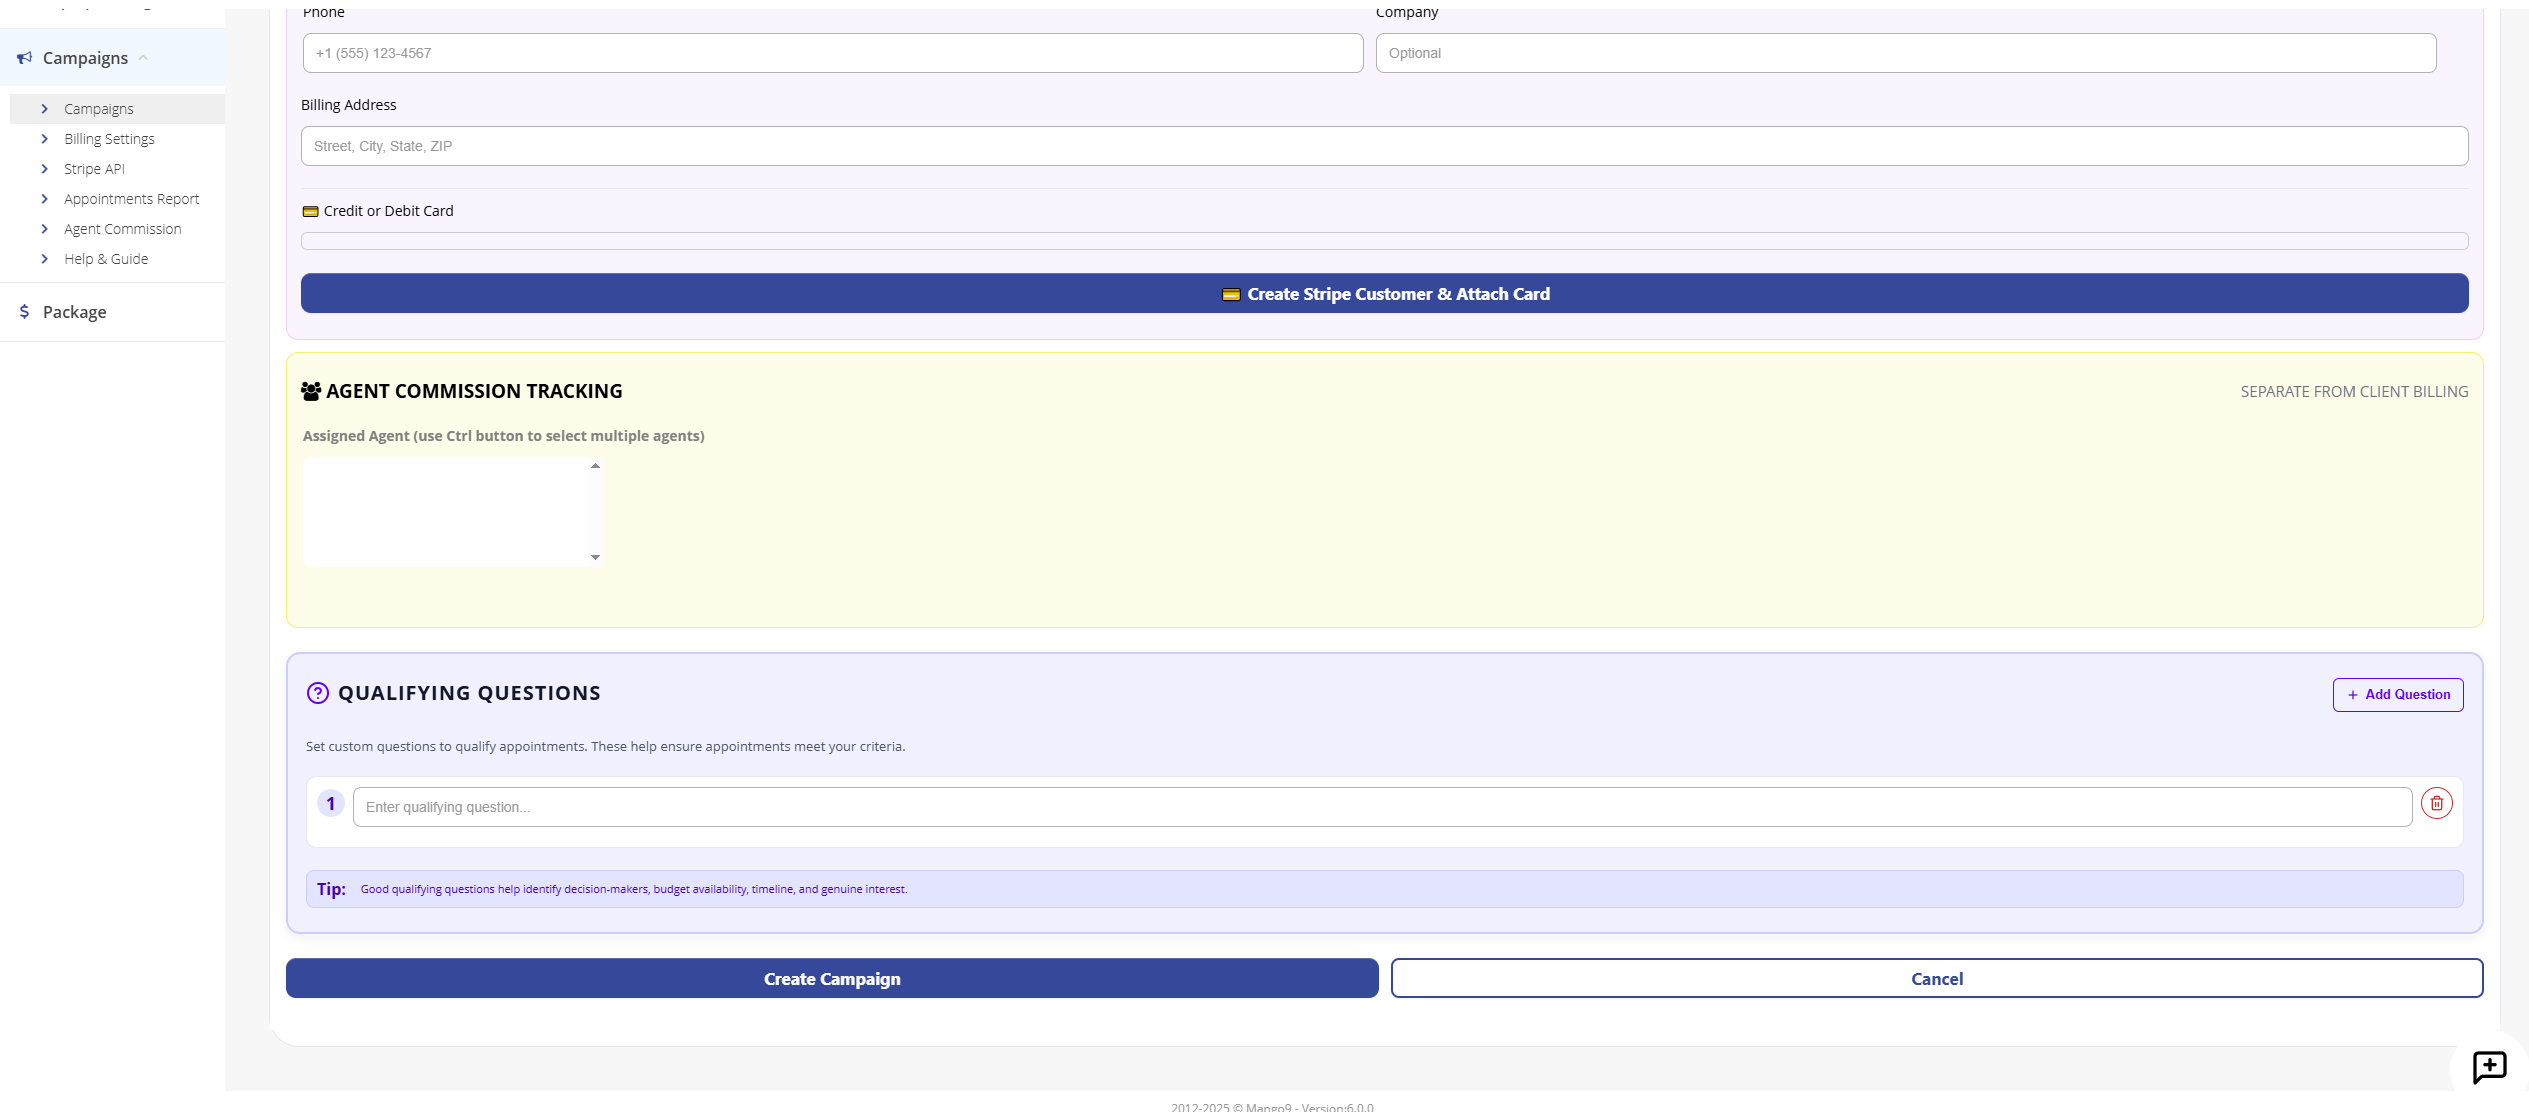The image size is (2529, 1112).
Task: Click the Qualifying Questions help circle icon
Action: [318, 693]
